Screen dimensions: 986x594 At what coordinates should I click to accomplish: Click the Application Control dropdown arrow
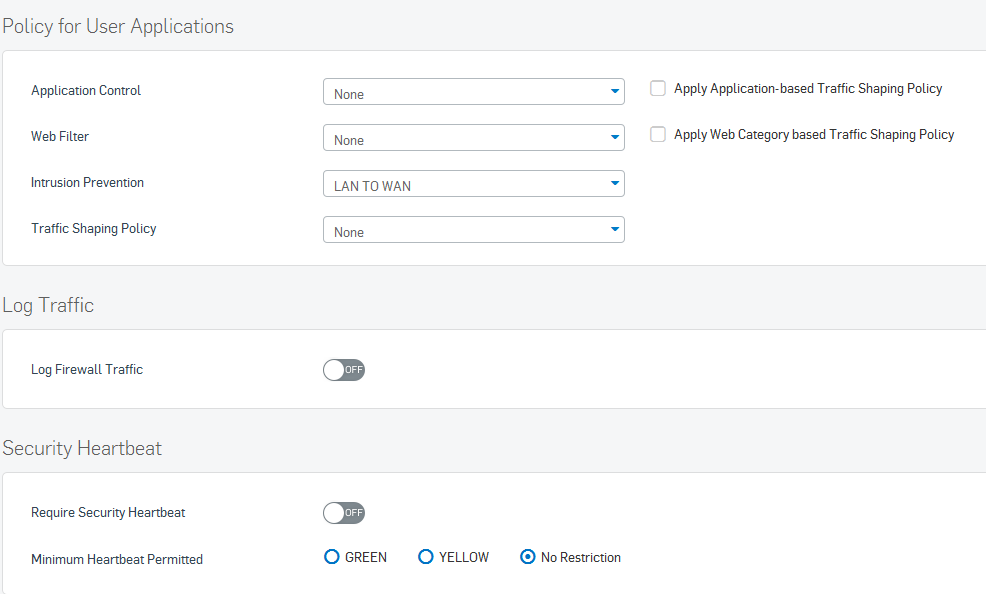(x=614, y=92)
